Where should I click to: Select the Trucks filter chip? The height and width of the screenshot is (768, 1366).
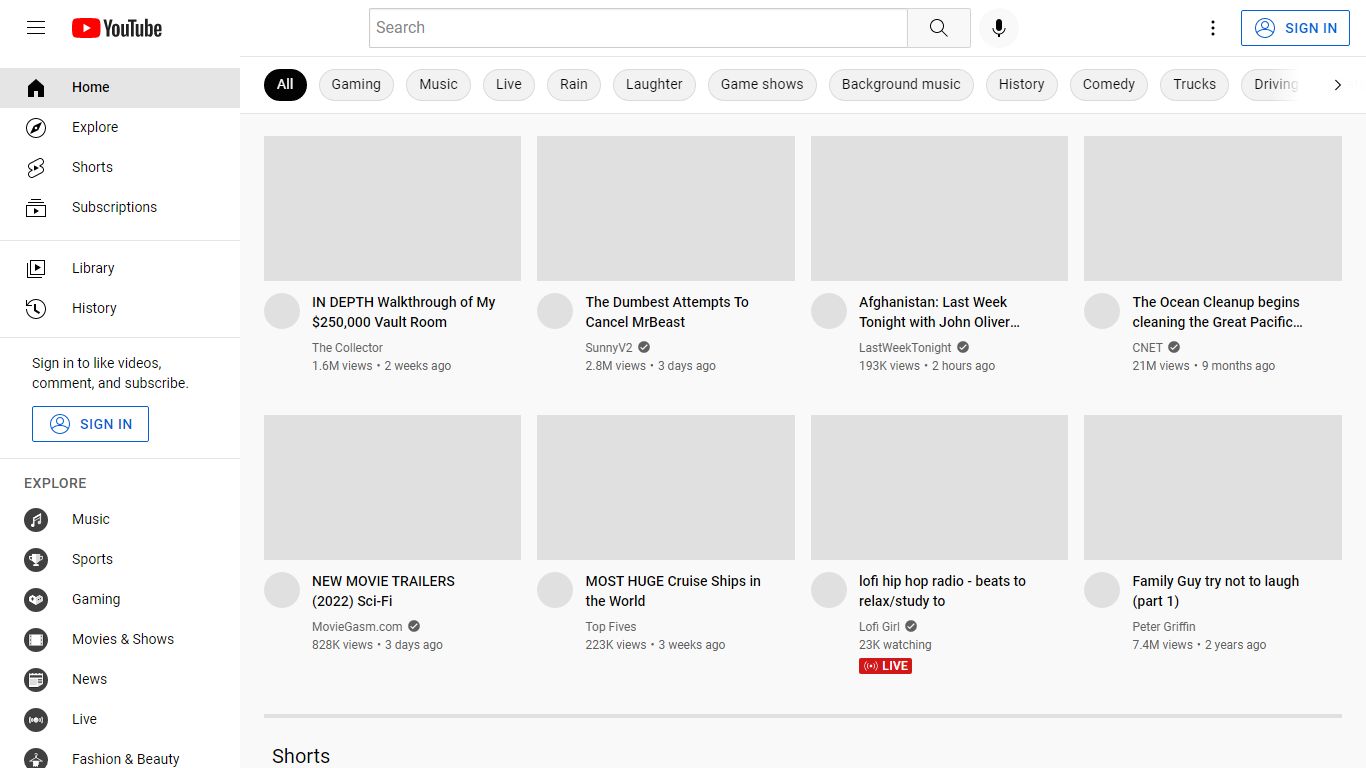[1194, 85]
